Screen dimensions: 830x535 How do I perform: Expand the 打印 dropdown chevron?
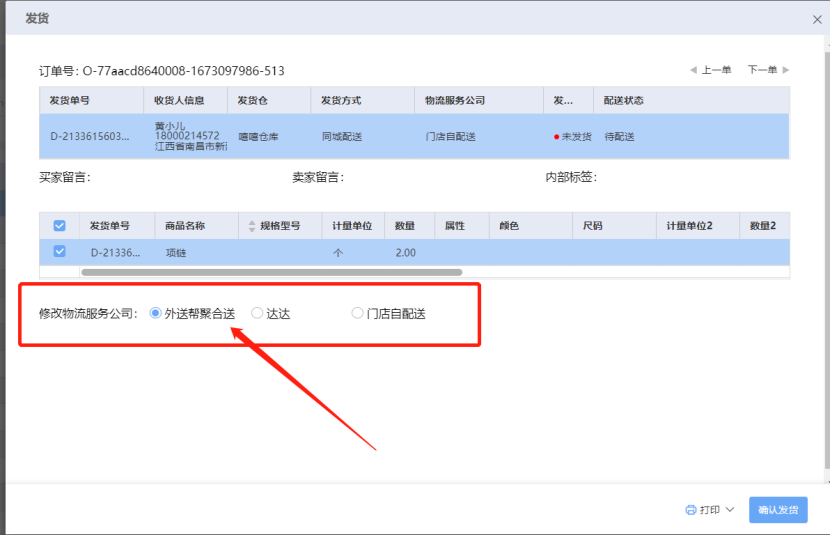[x=729, y=510]
